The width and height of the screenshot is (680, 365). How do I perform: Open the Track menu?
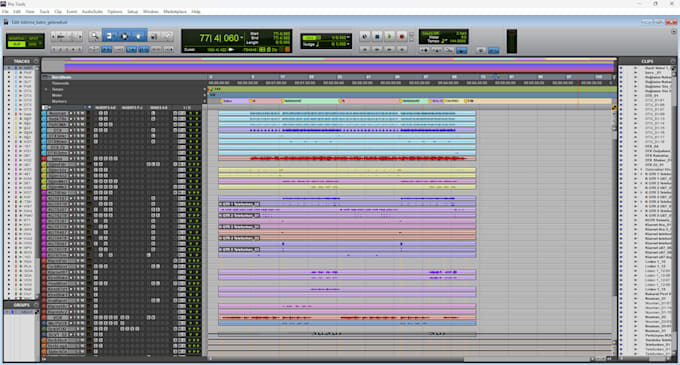coord(44,12)
